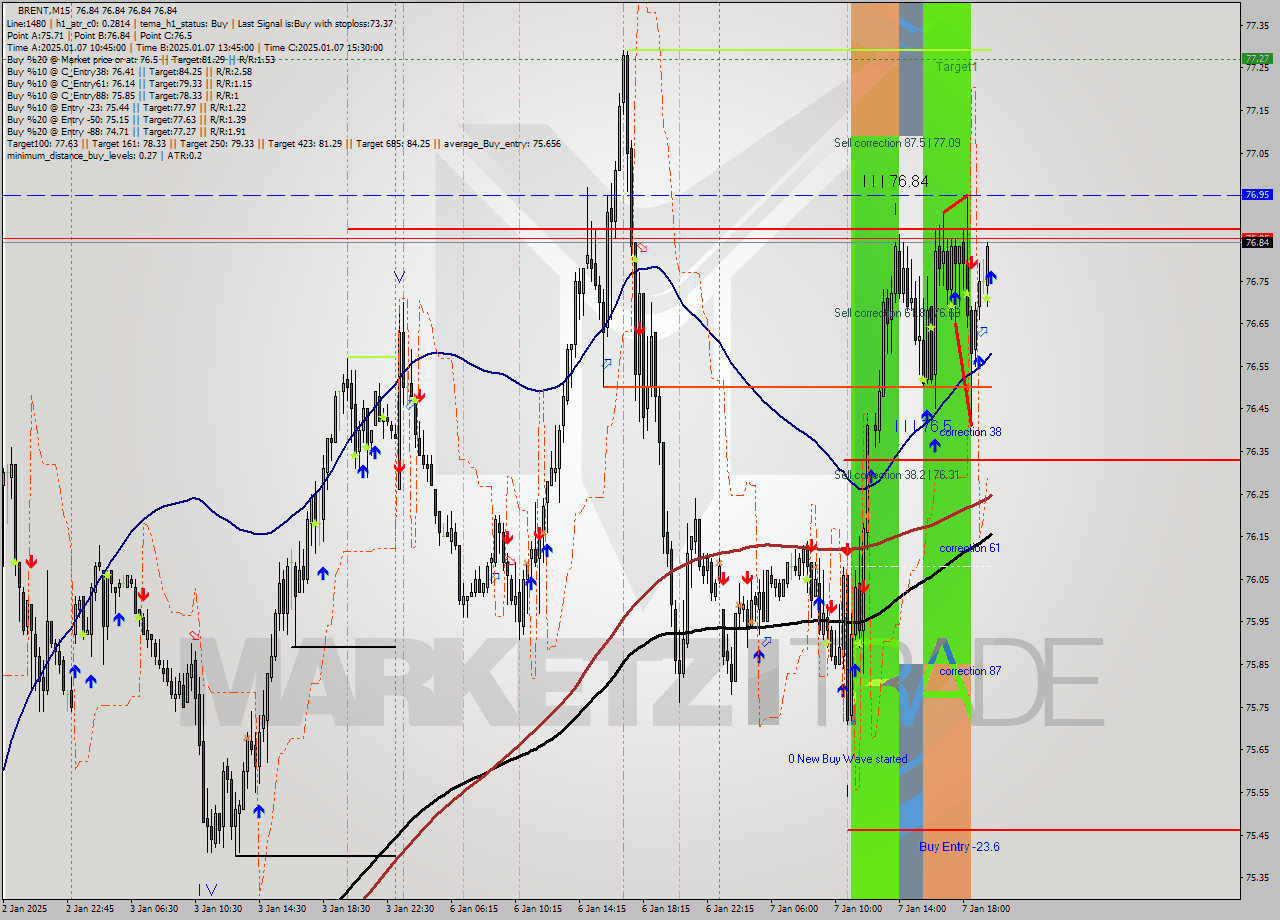Click the 75.75 price axis value
1280x920 pixels.
(1257, 707)
